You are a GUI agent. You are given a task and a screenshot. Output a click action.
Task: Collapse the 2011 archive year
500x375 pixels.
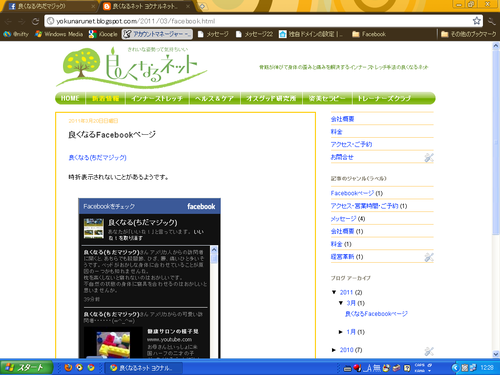coord(334,292)
